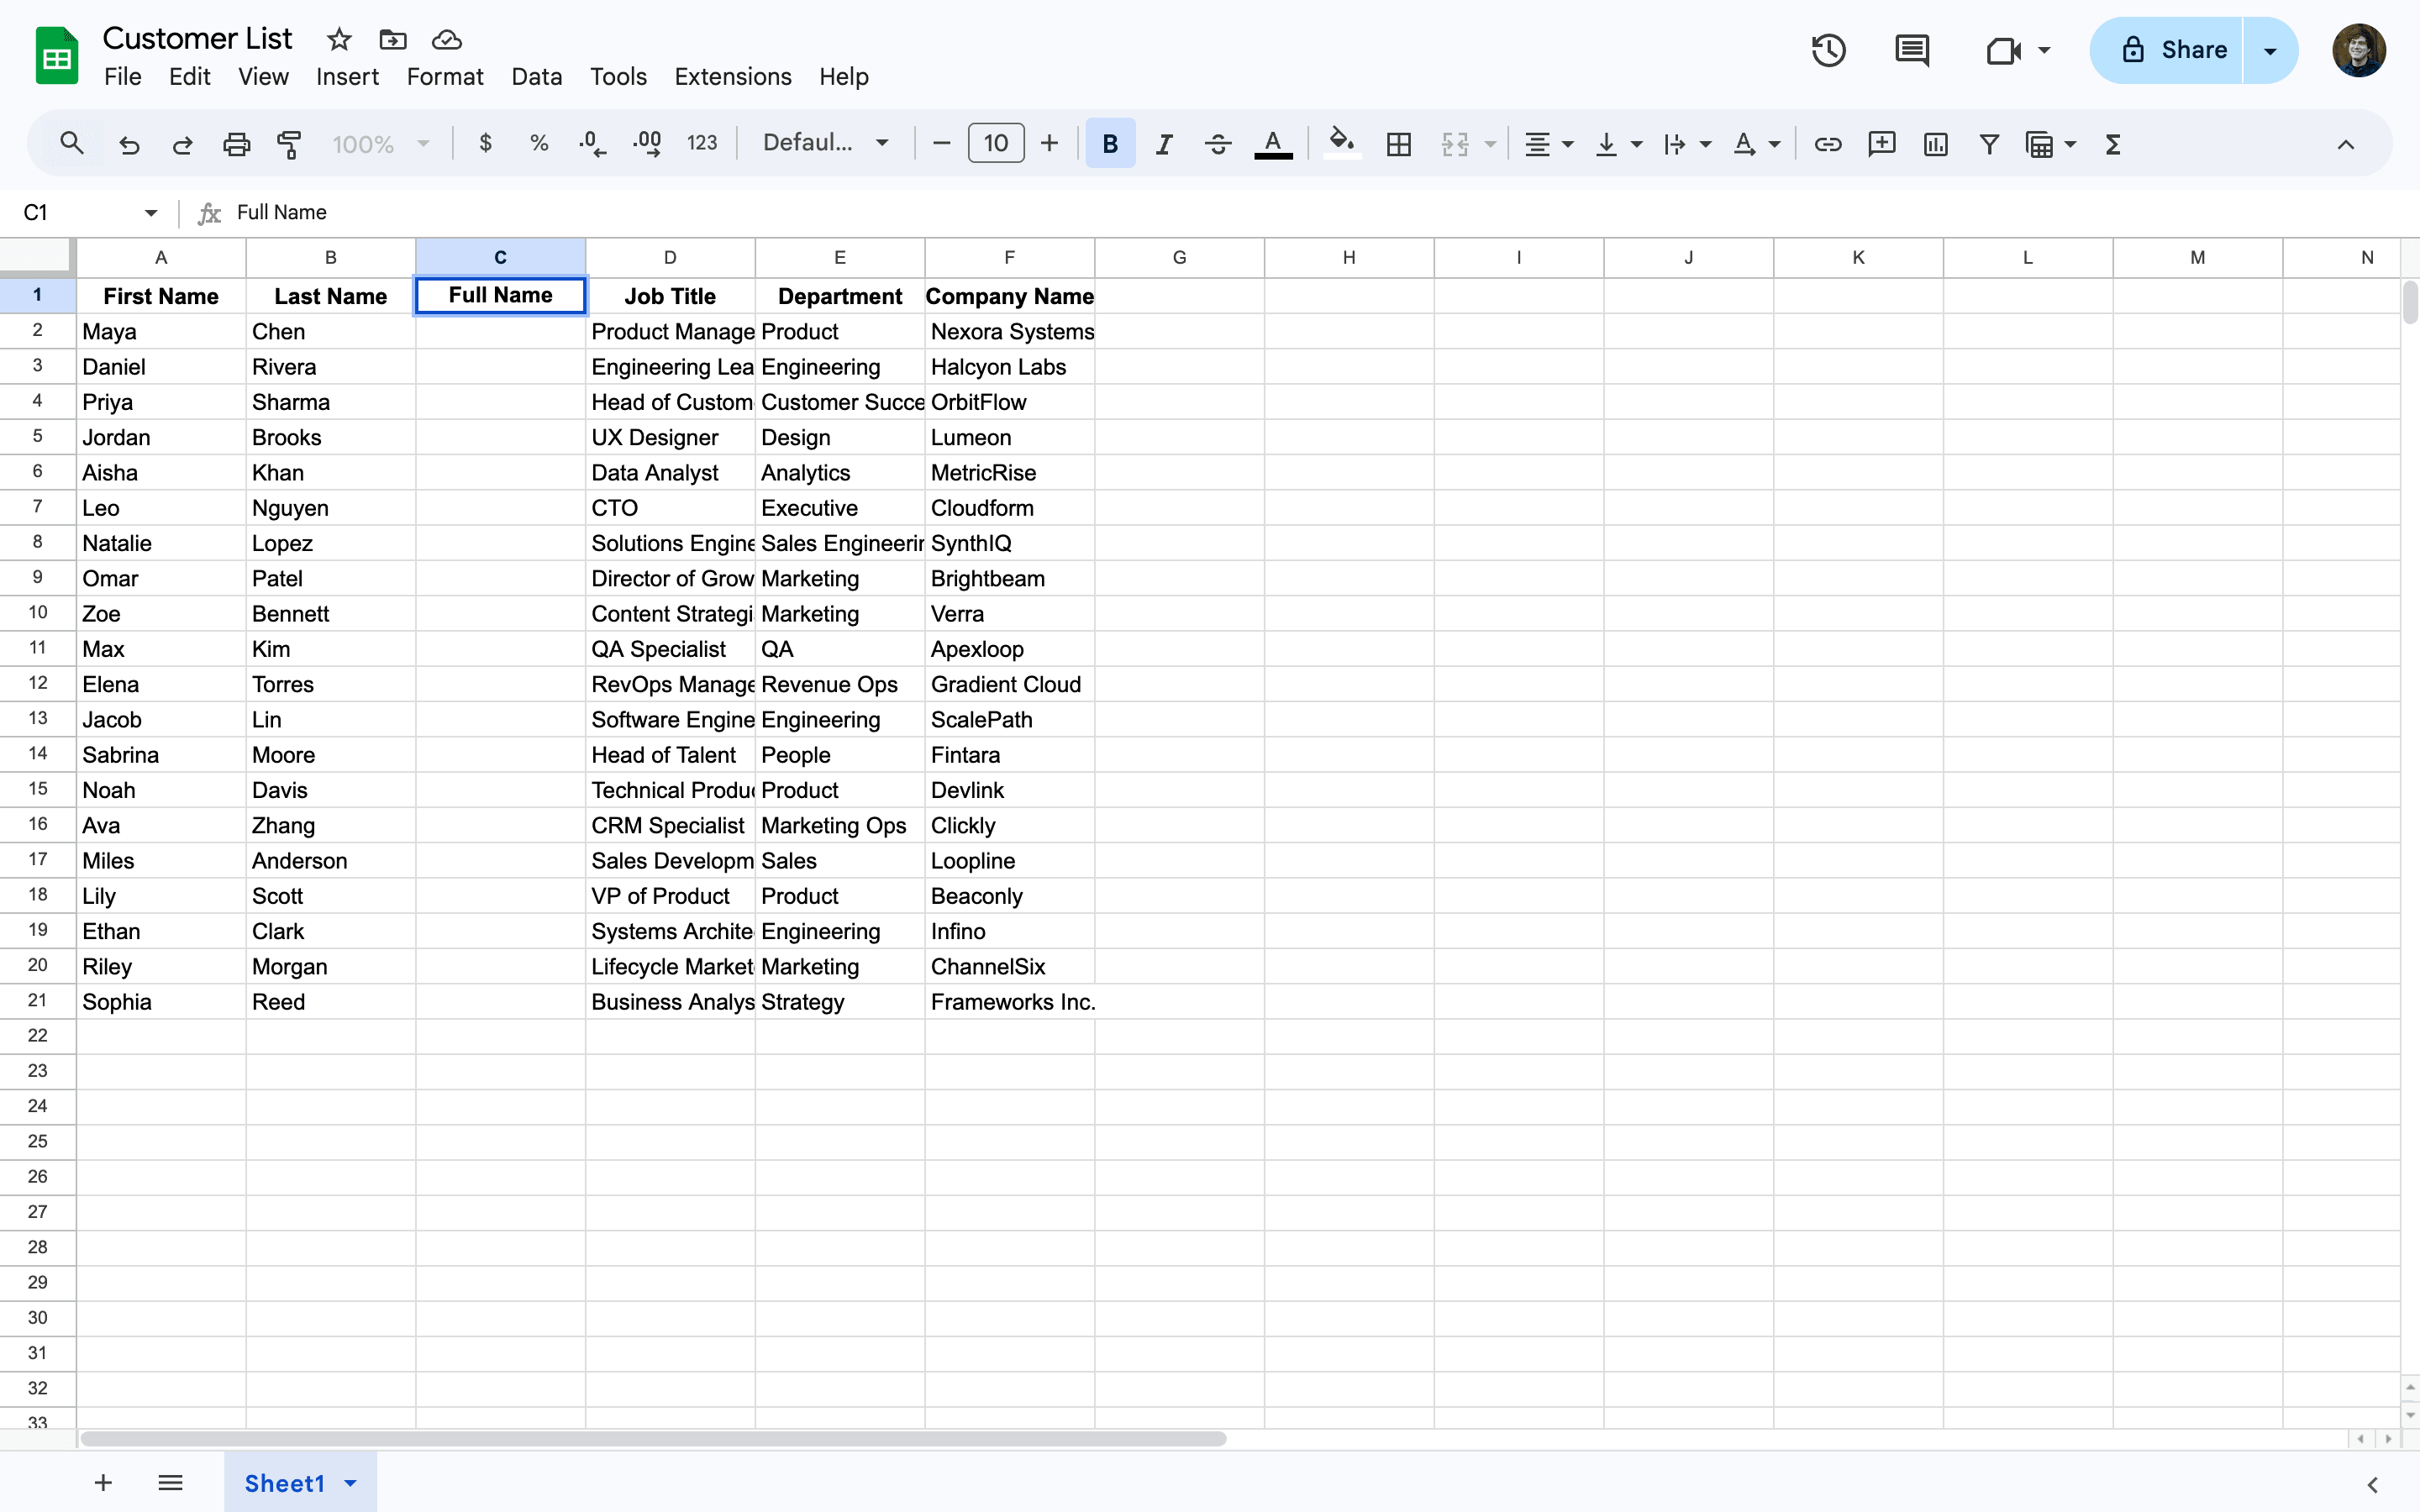The image size is (2420, 1512).
Task: Open fill color paint bucket
Action: point(1342,144)
